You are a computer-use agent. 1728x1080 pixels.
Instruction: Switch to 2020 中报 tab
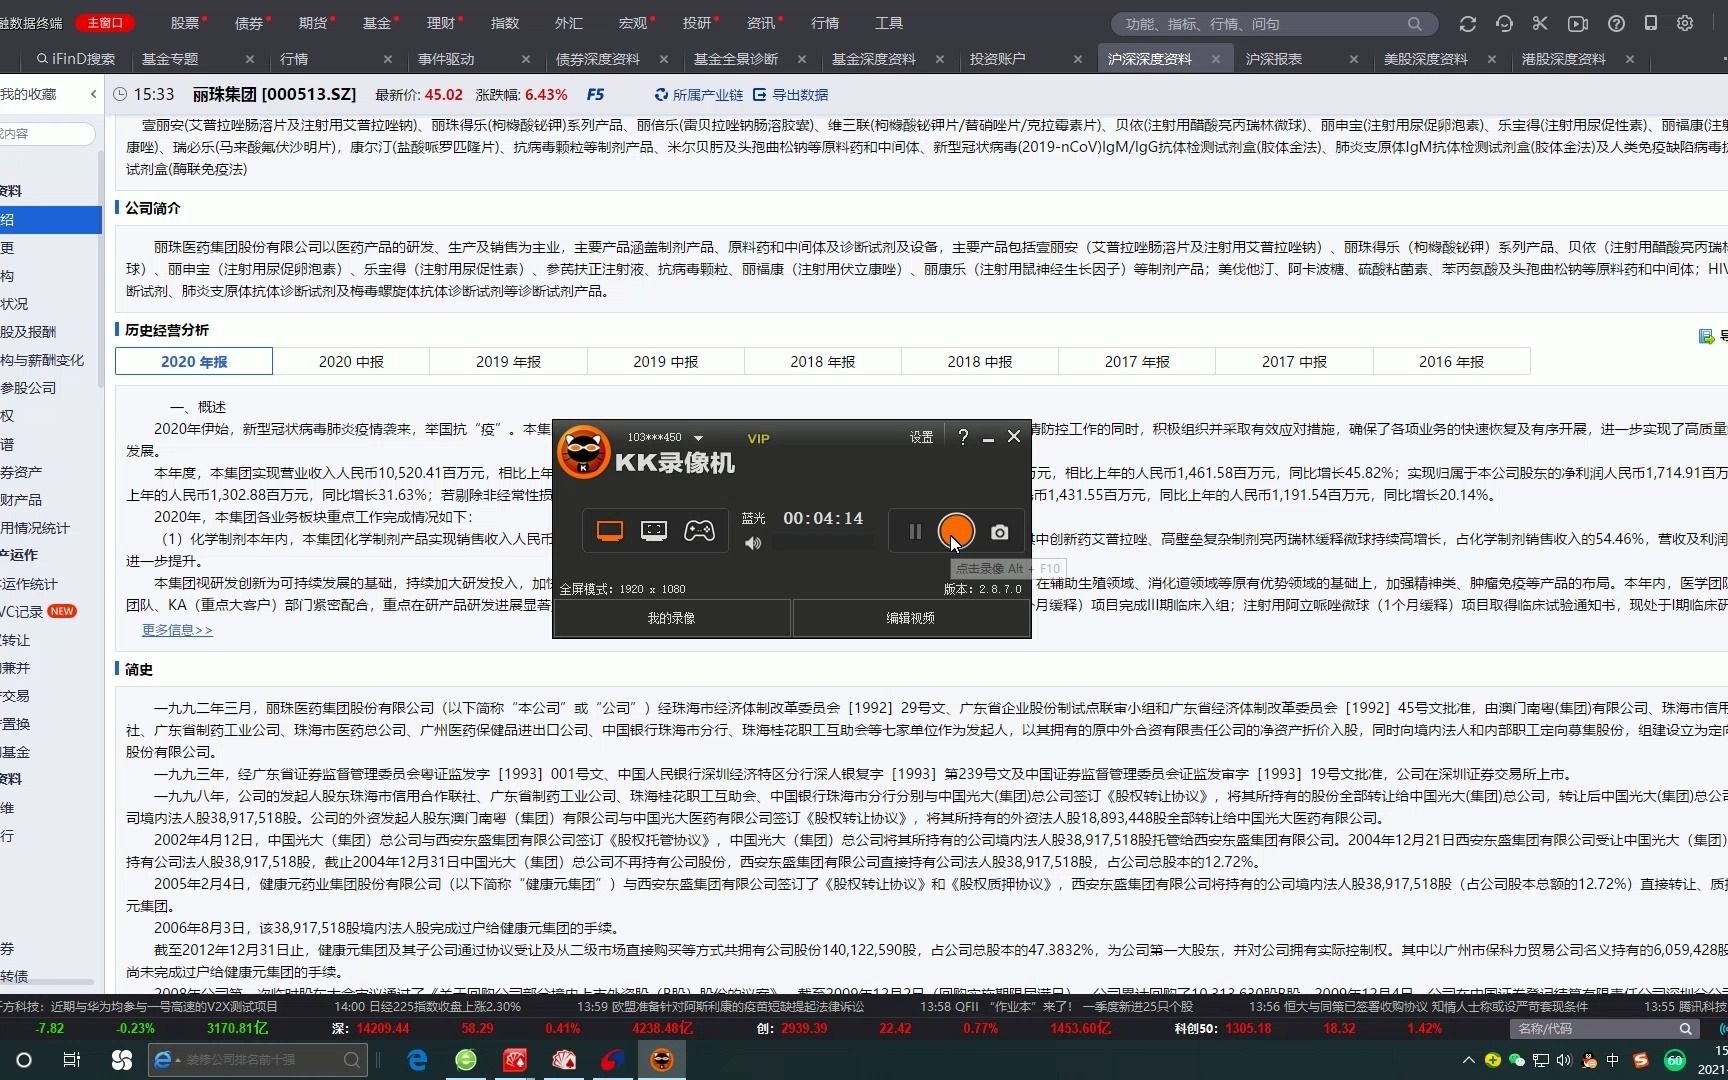click(x=351, y=361)
